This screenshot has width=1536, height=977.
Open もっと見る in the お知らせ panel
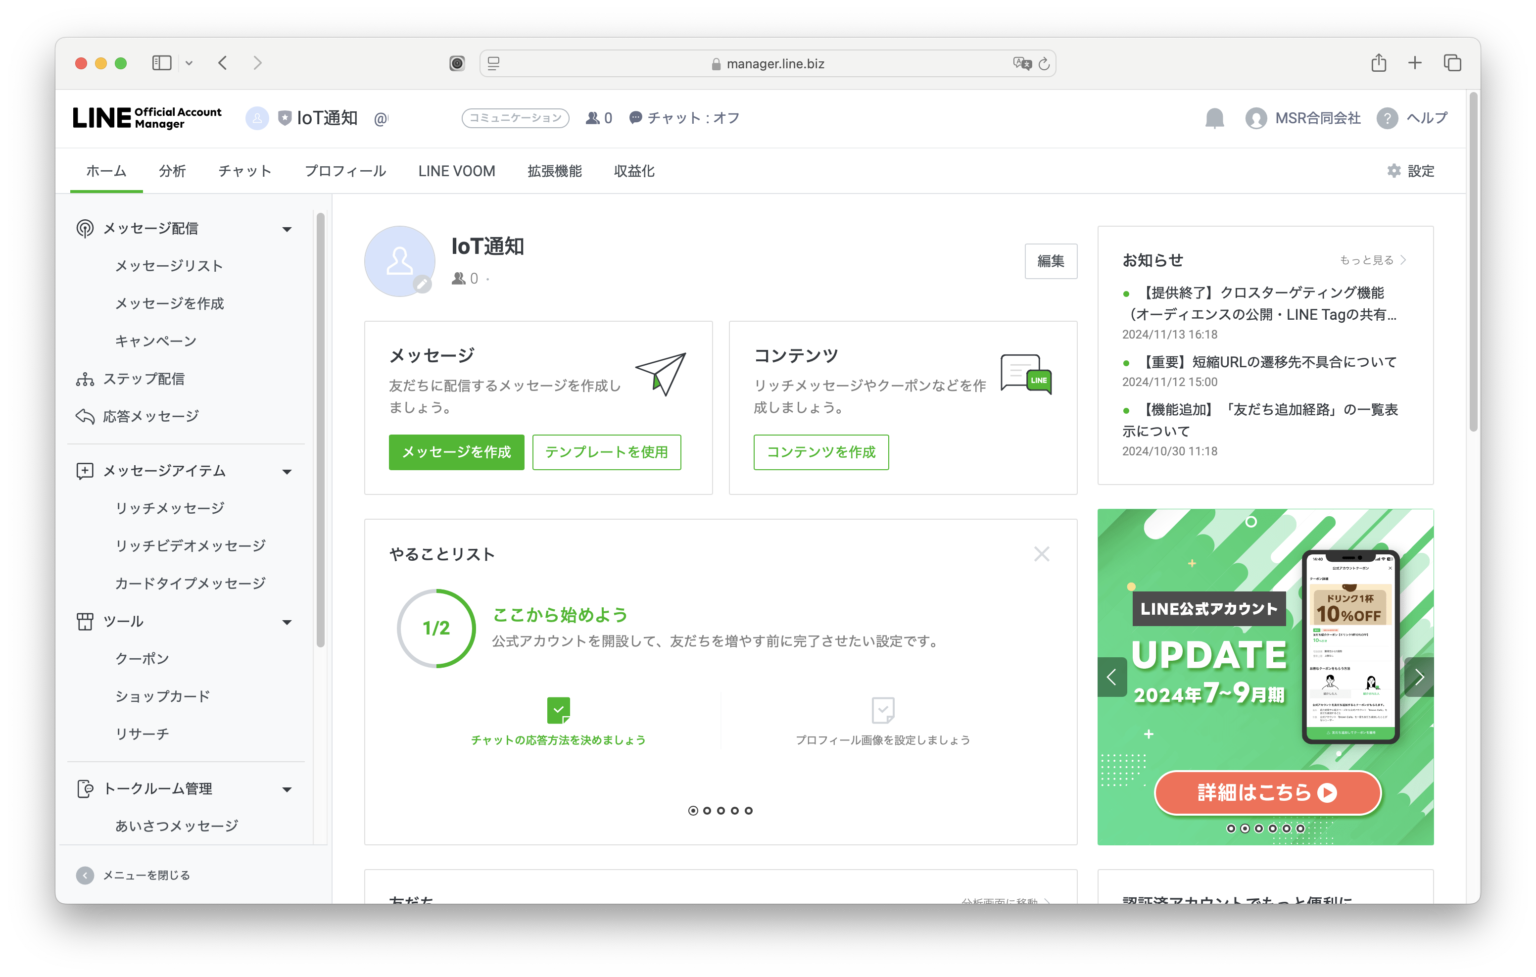coord(1372,259)
